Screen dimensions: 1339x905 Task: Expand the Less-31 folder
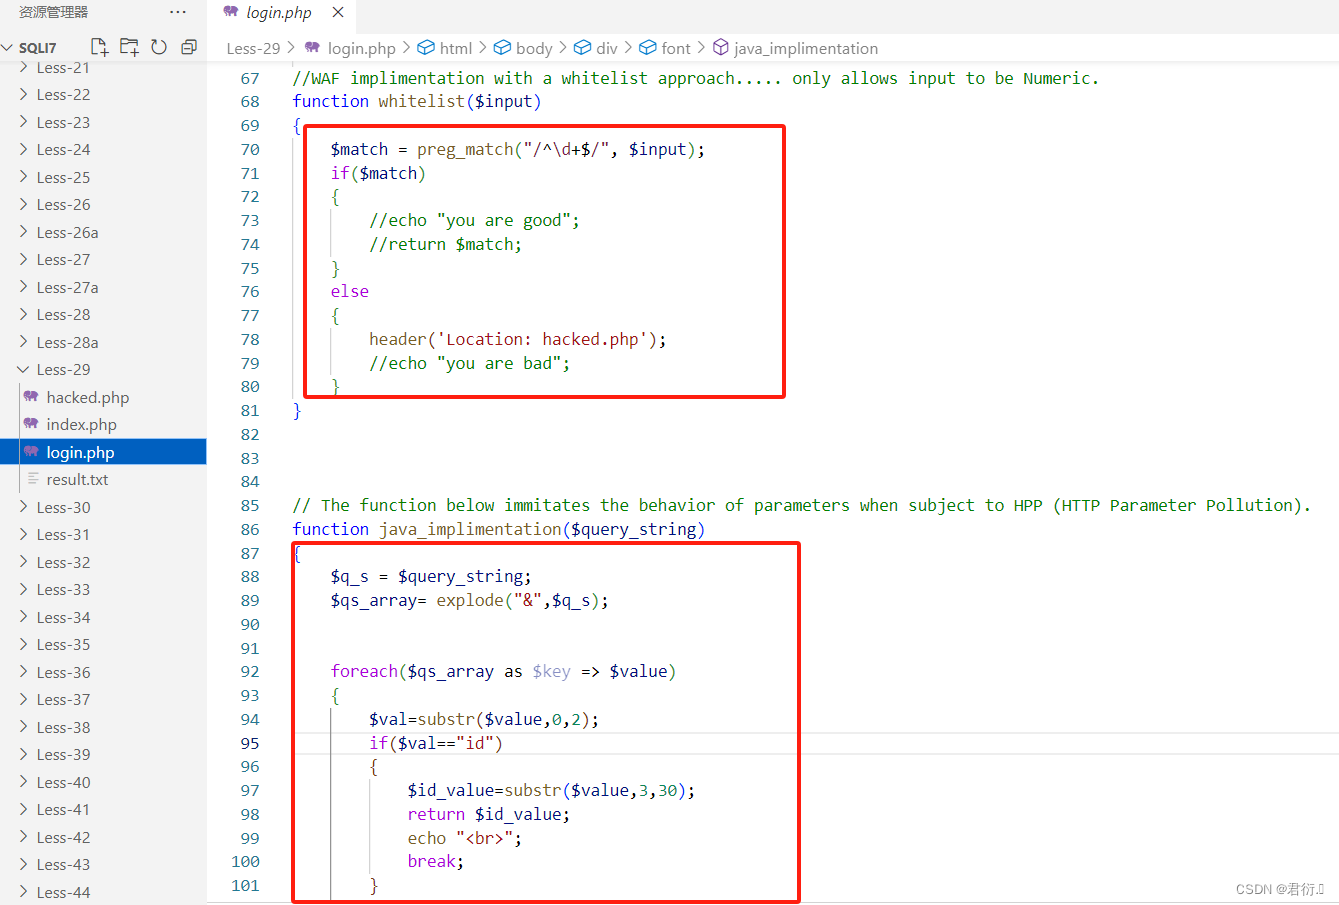tap(64, 534)
